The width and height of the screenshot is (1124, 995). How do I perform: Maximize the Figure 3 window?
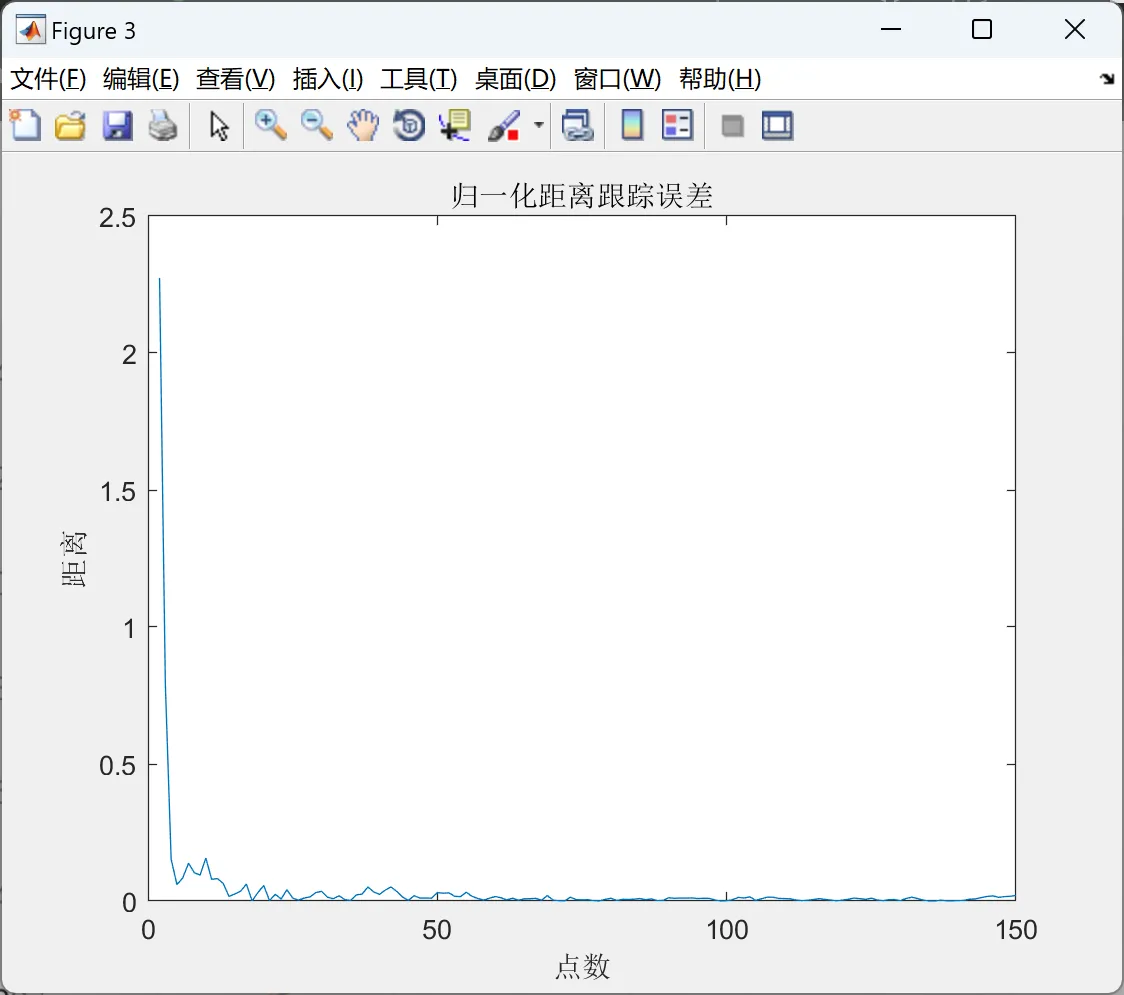[982, 29]
